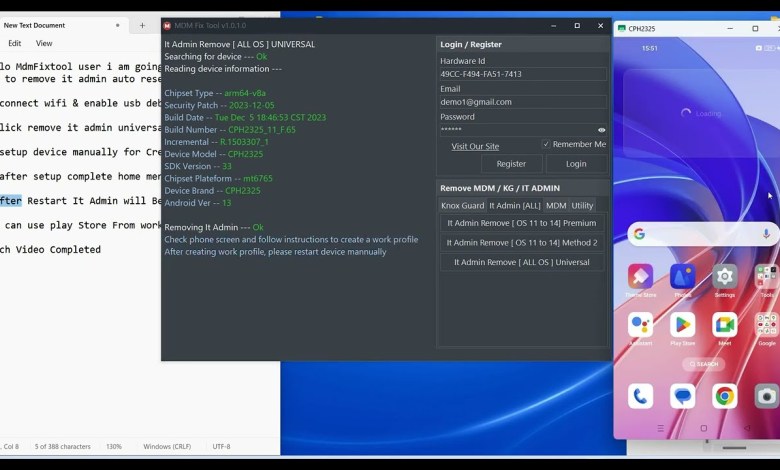This screenshot has height=470, width=780.
Task: Open the Utility tab
Action: (x=582, y=205)
